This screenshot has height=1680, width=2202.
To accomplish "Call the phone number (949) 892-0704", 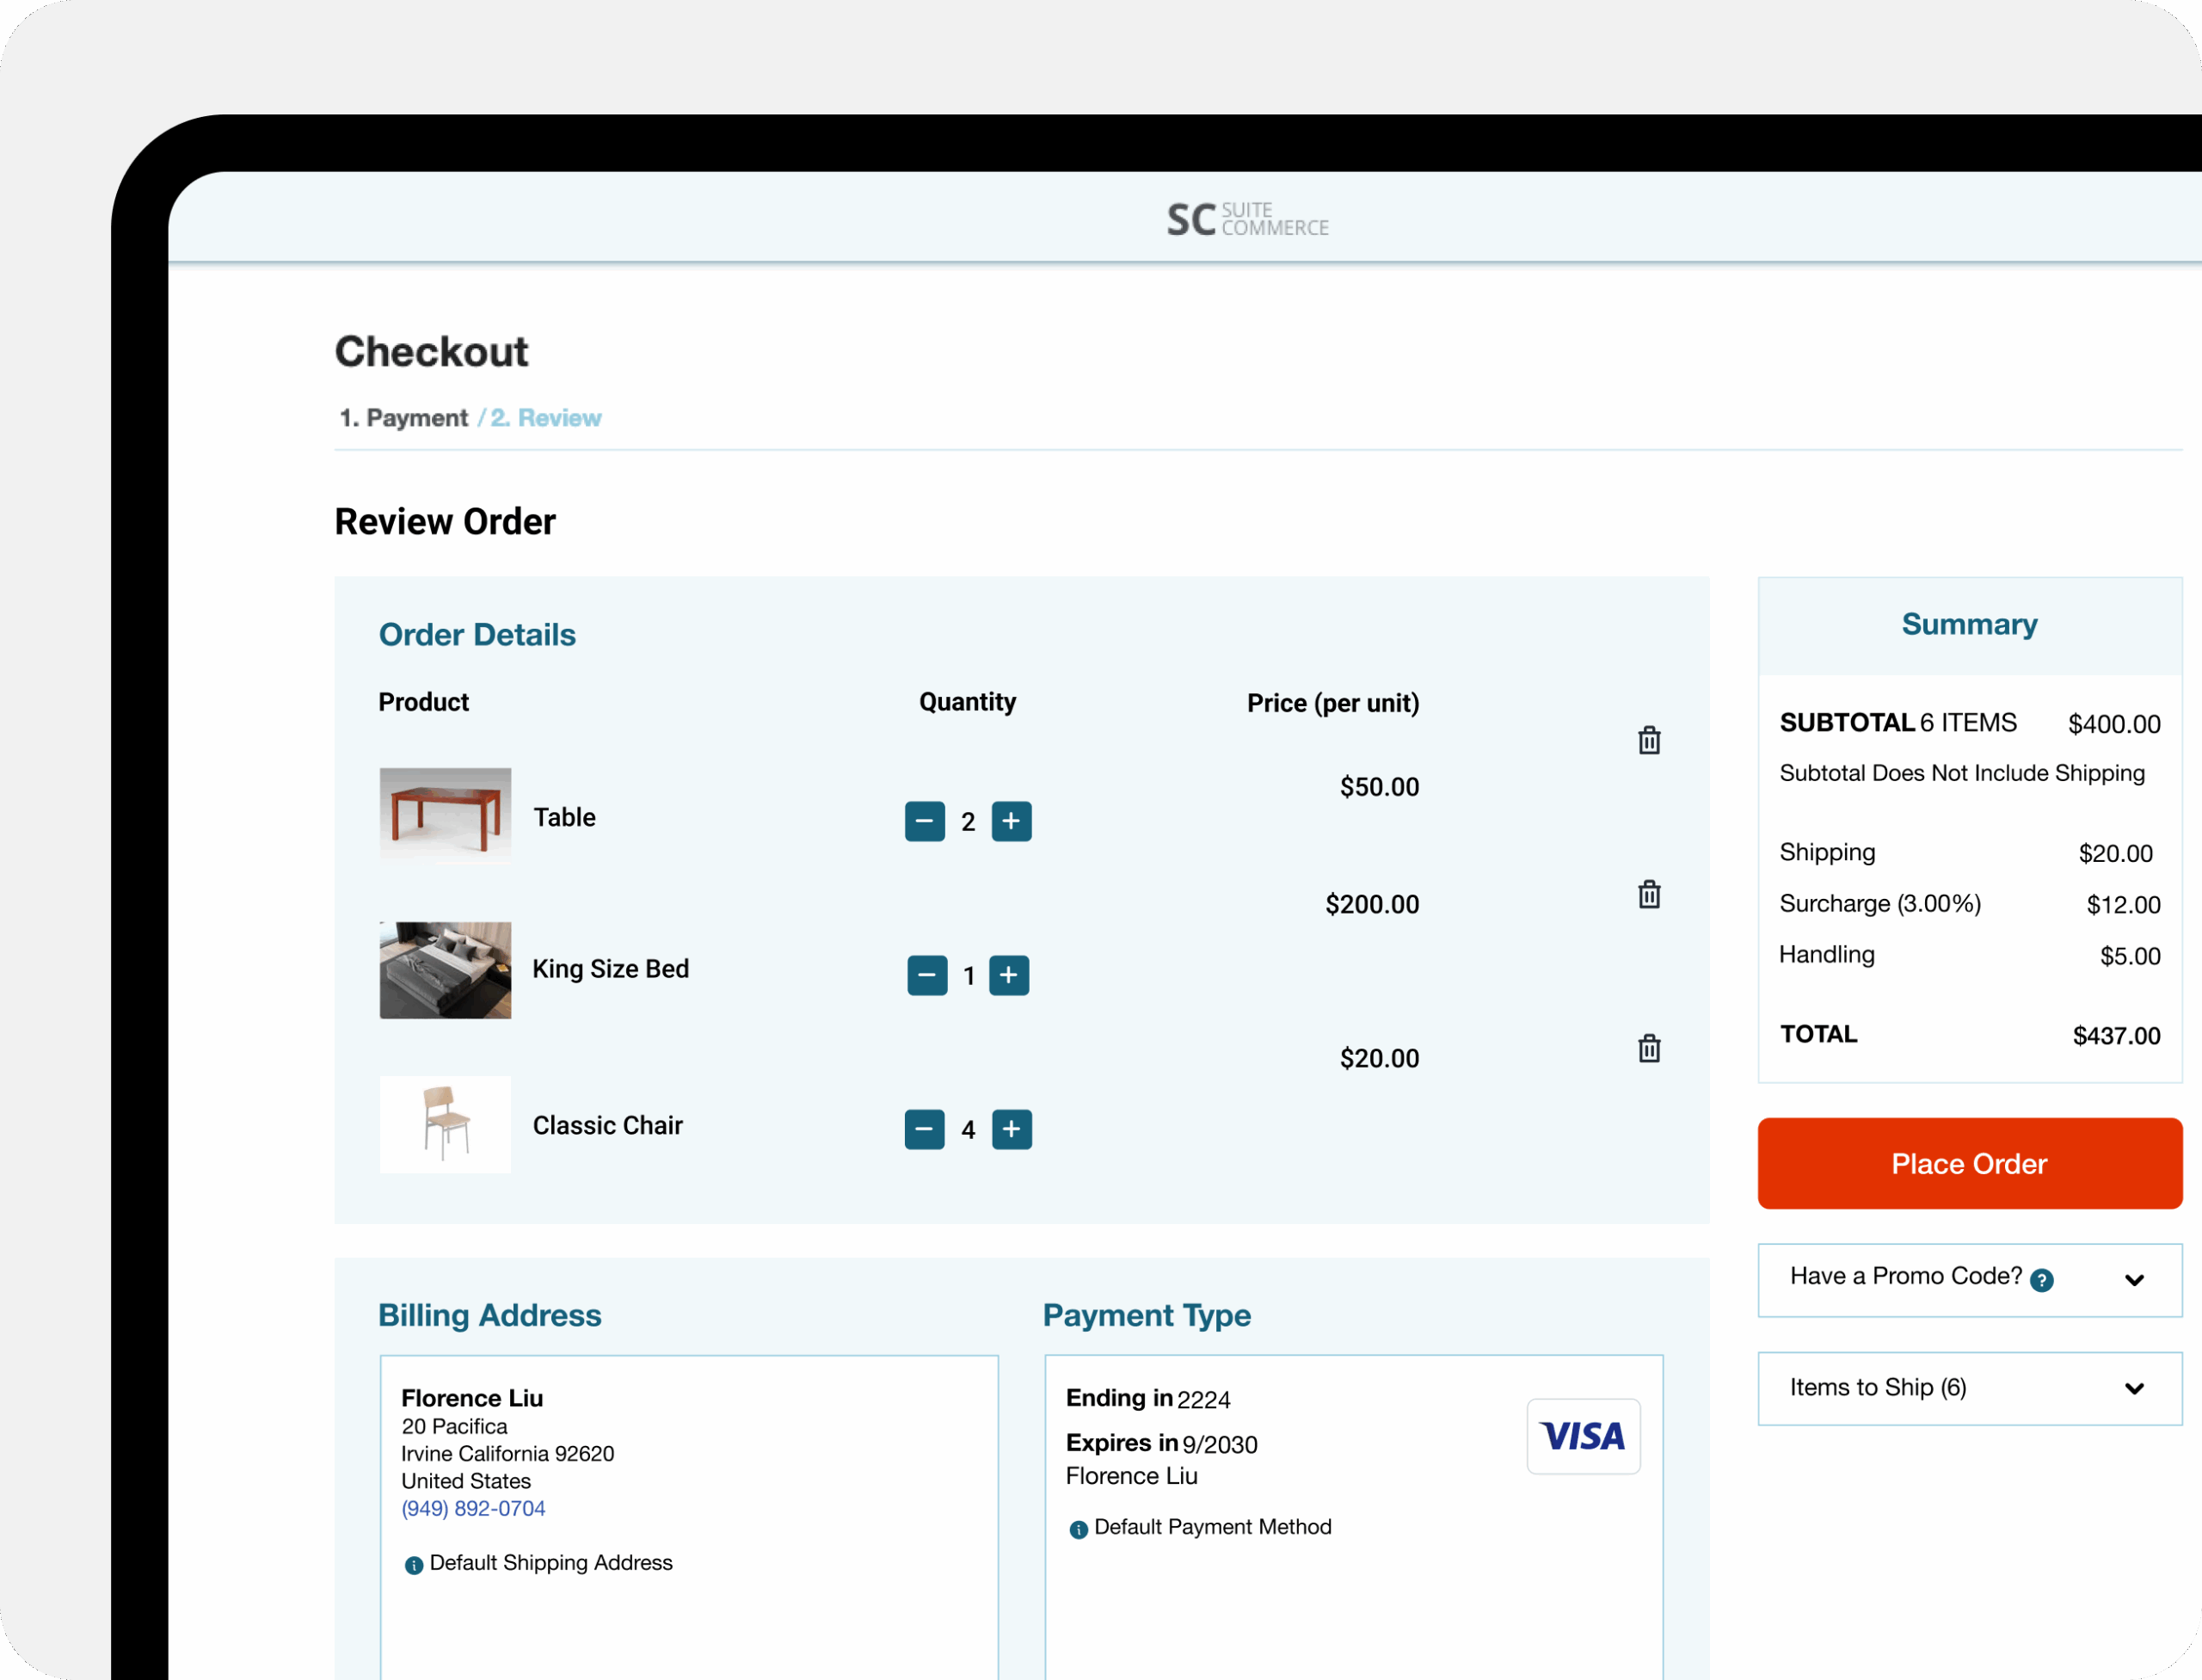I will click(473, 1508).
